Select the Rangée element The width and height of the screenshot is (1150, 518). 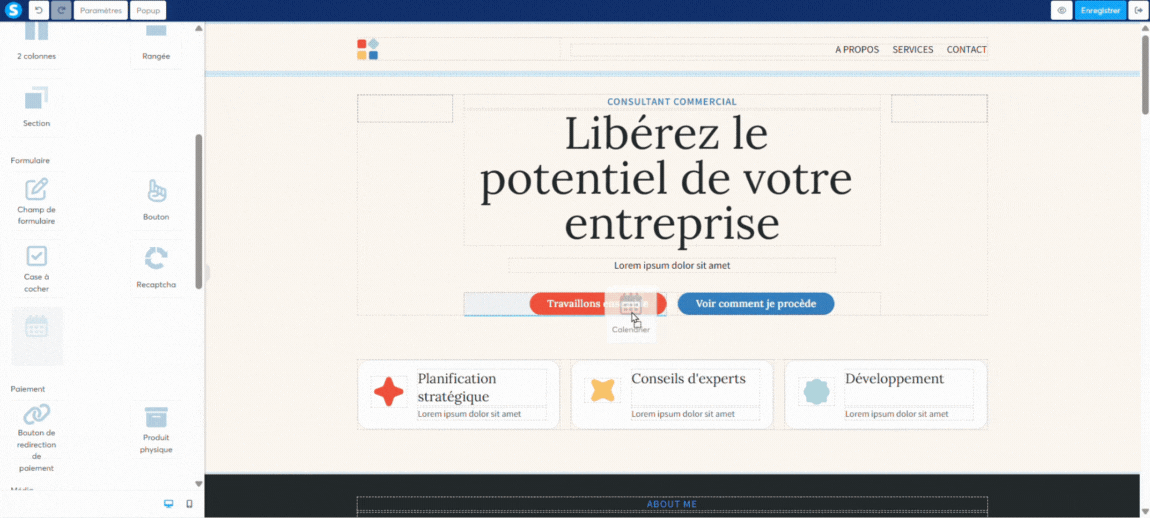(156, 43)
